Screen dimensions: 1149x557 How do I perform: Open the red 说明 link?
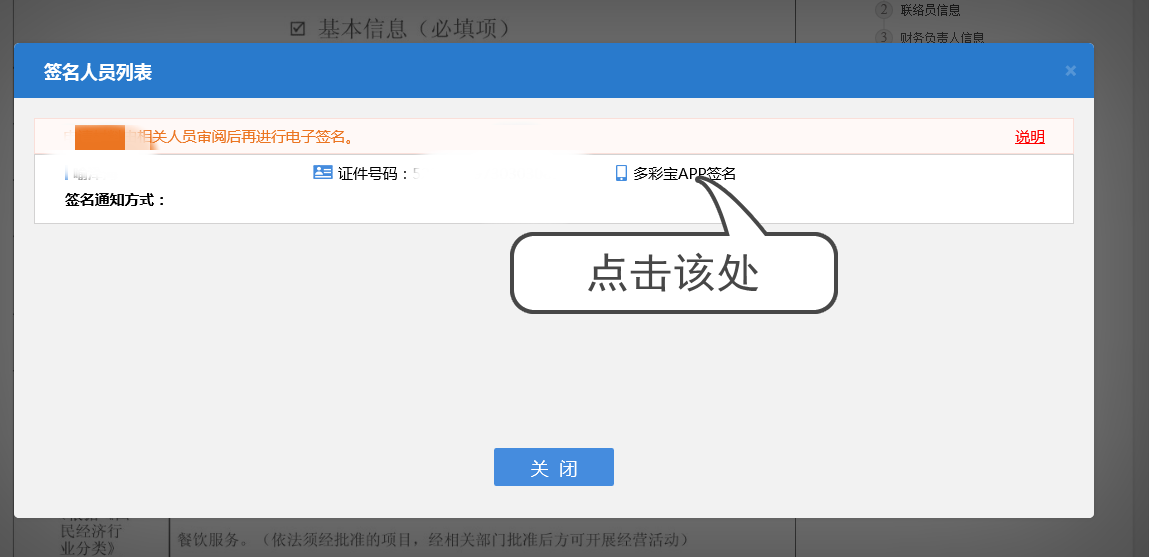(x=1030, y=137)
